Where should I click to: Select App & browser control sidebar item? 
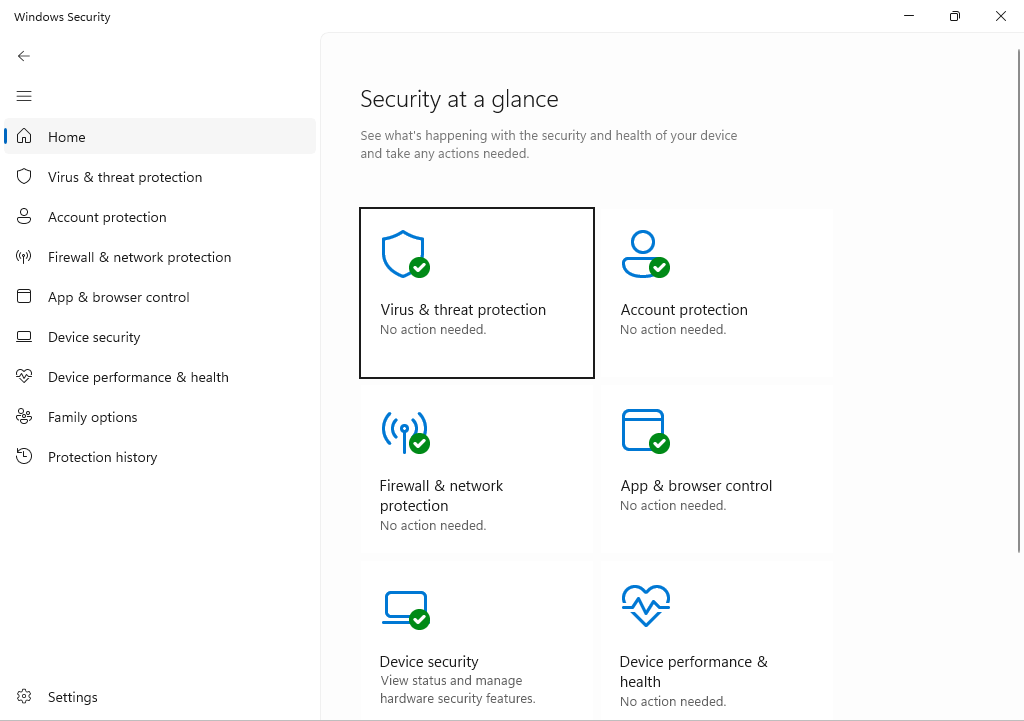tap(118, 297)
